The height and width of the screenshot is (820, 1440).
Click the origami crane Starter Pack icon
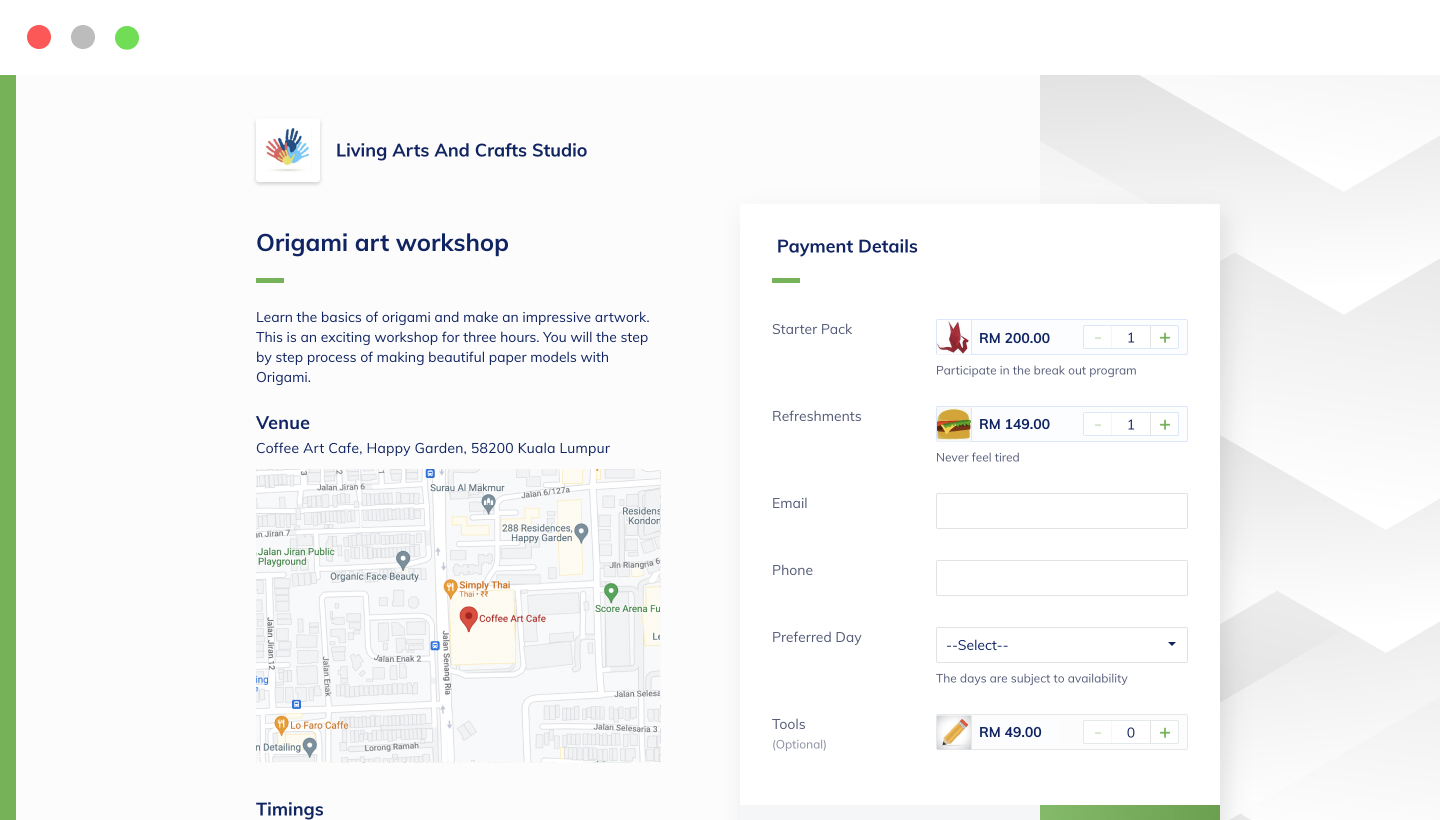pyautogui.click(x=954, y=337)
